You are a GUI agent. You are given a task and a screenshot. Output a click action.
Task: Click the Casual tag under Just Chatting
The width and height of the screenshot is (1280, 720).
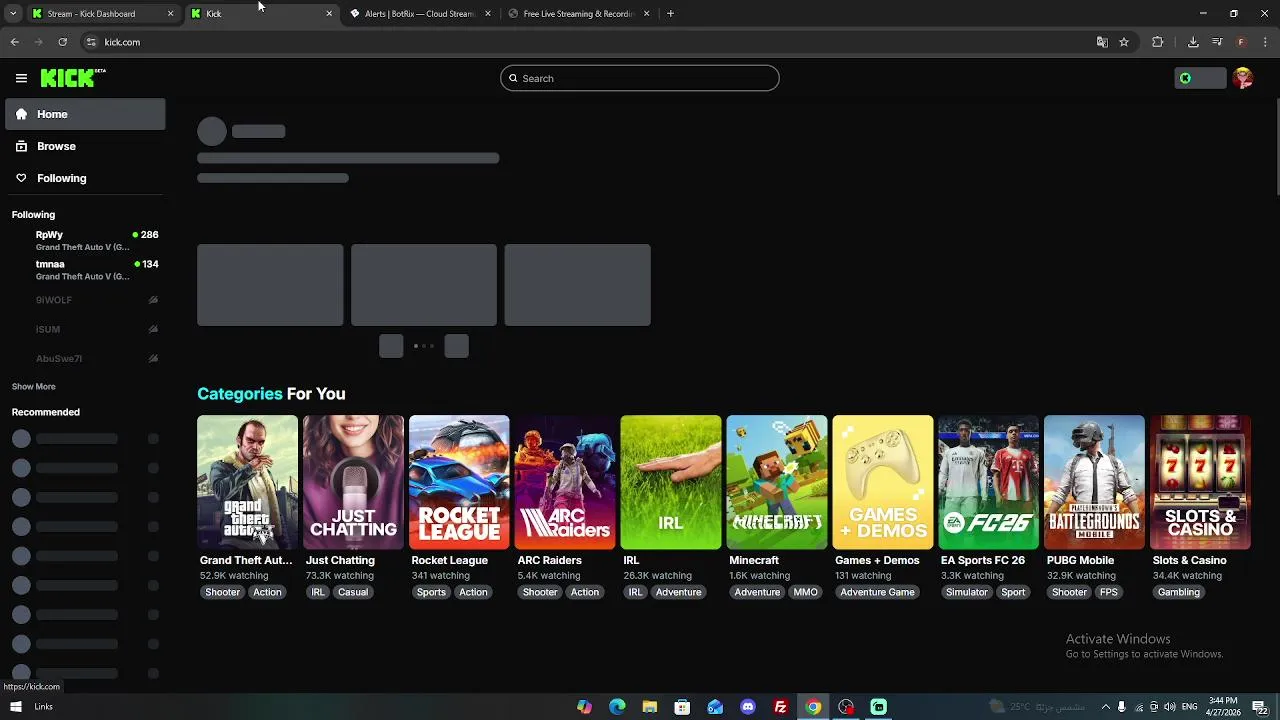coord(353,592)
